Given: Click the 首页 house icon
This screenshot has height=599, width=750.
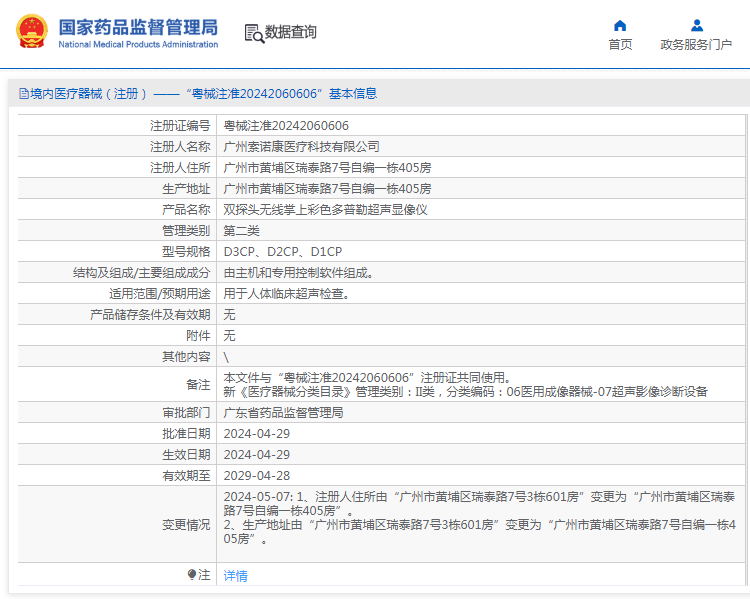Looking at the screenshot, I should pyautogui.click(x=620, y=25).
